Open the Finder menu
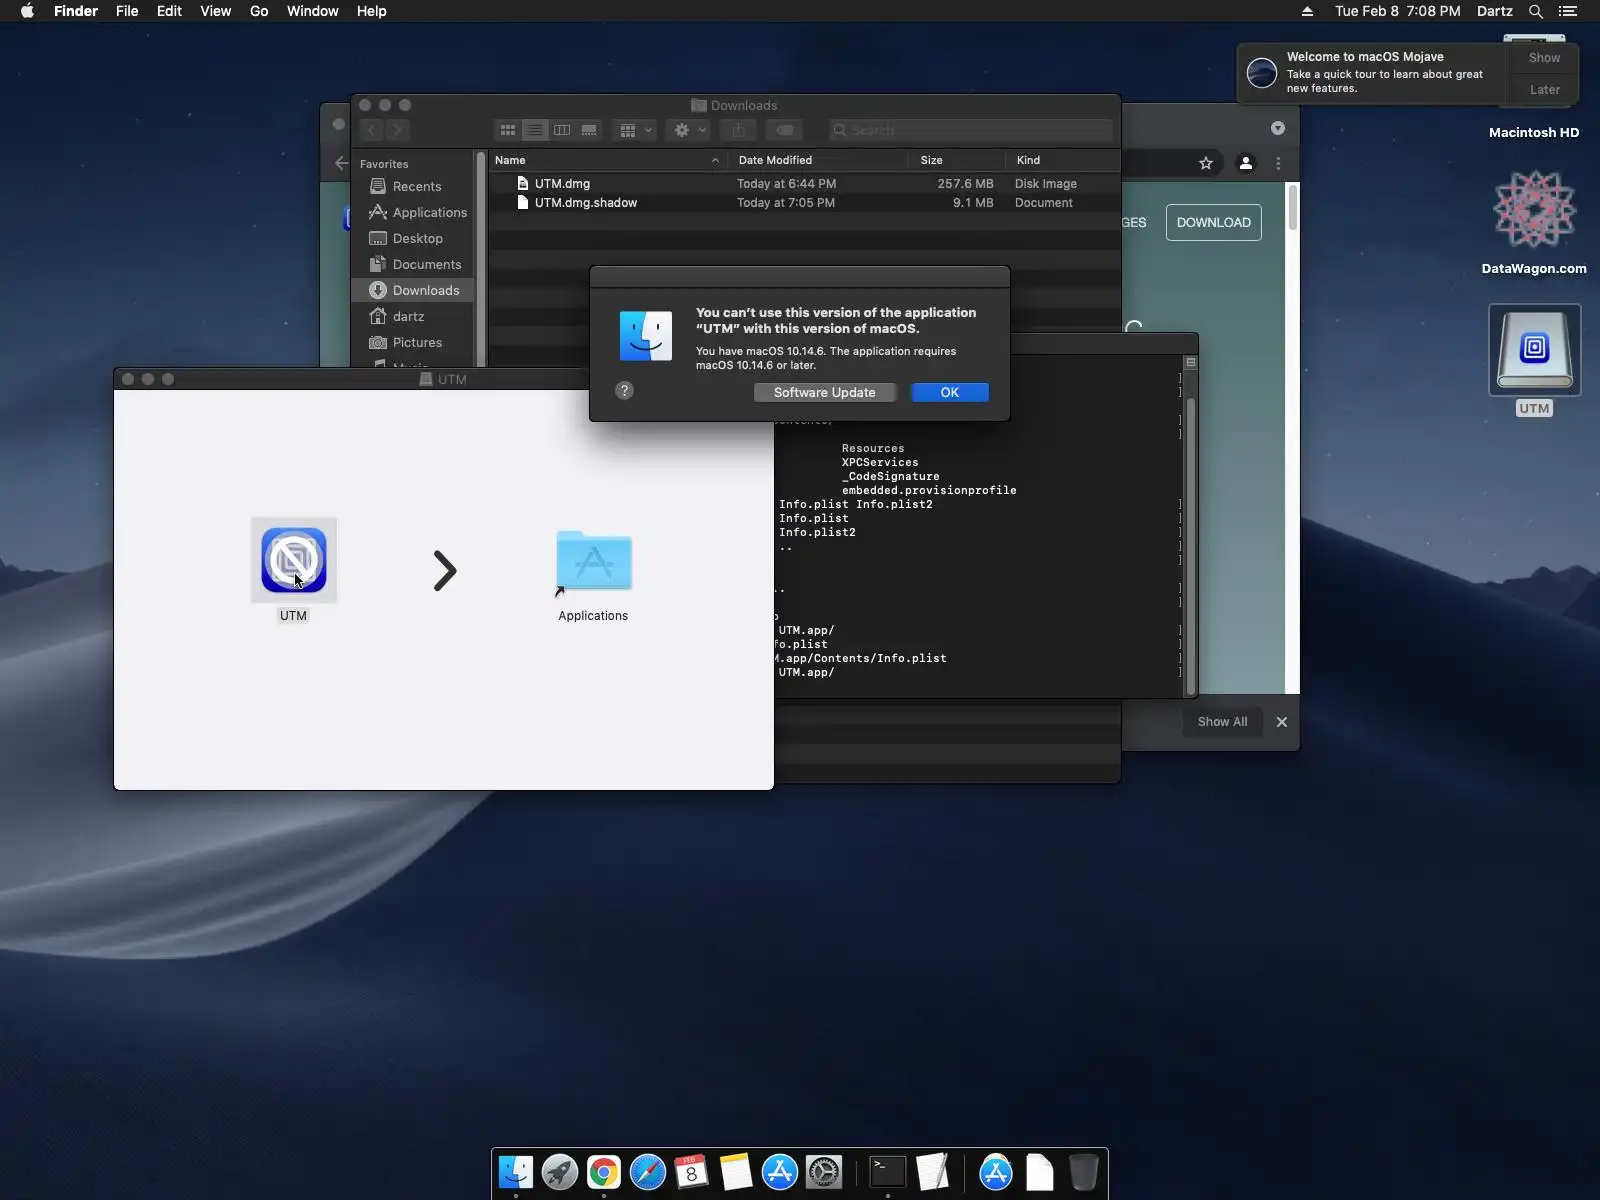This screenshot has width=1600, height=1200. click(x=76, y=11)
